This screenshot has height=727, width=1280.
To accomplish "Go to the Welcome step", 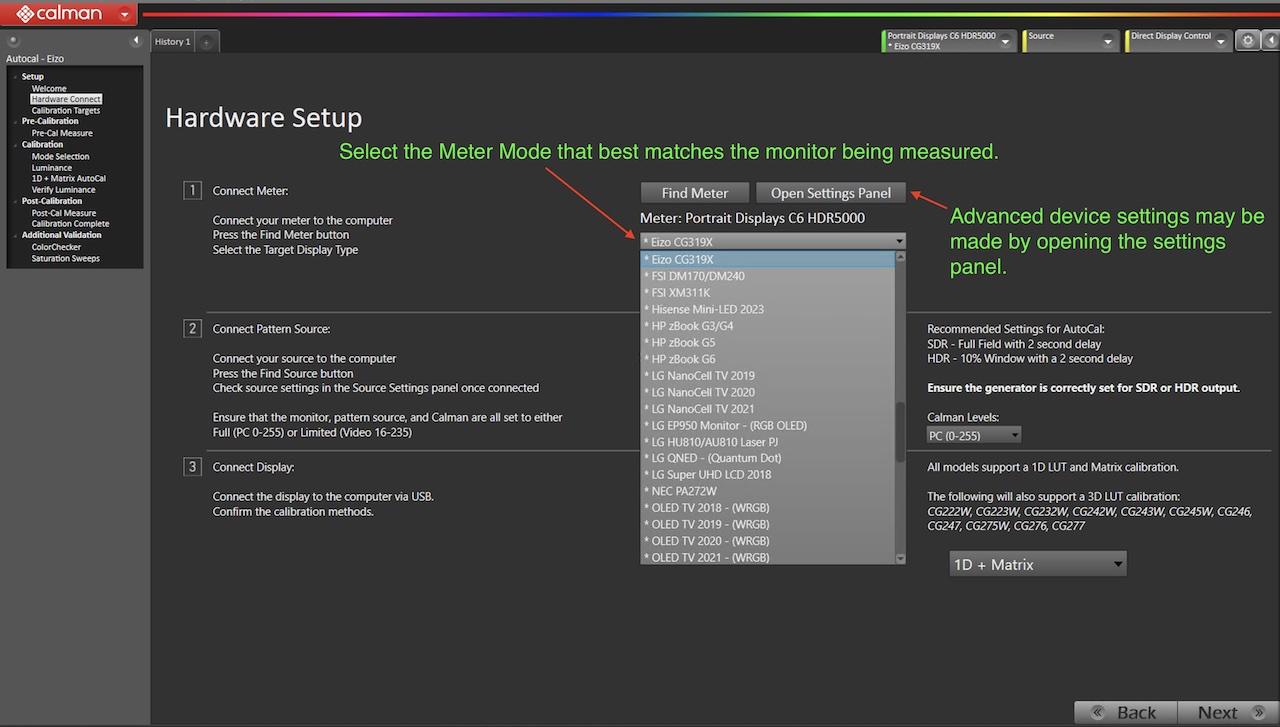I will click(x=49, y=89).
